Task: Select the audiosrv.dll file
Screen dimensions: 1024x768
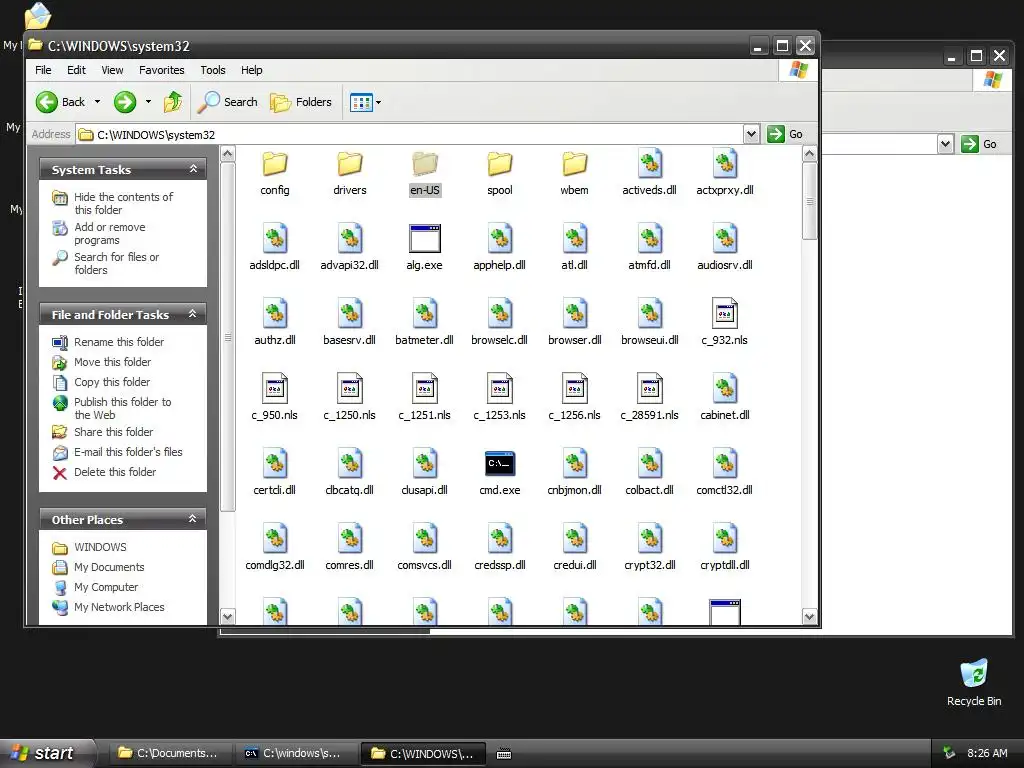Action: [724, 248]
